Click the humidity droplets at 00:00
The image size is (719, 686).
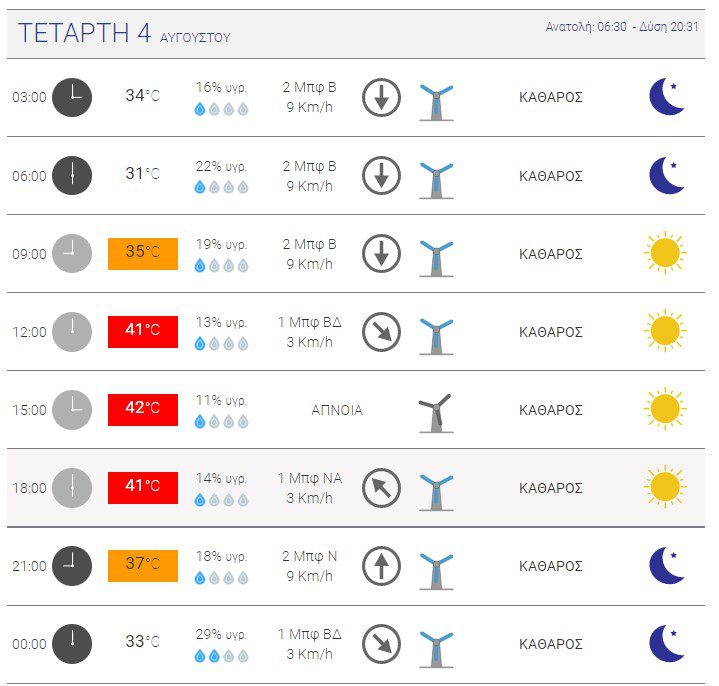221,656
